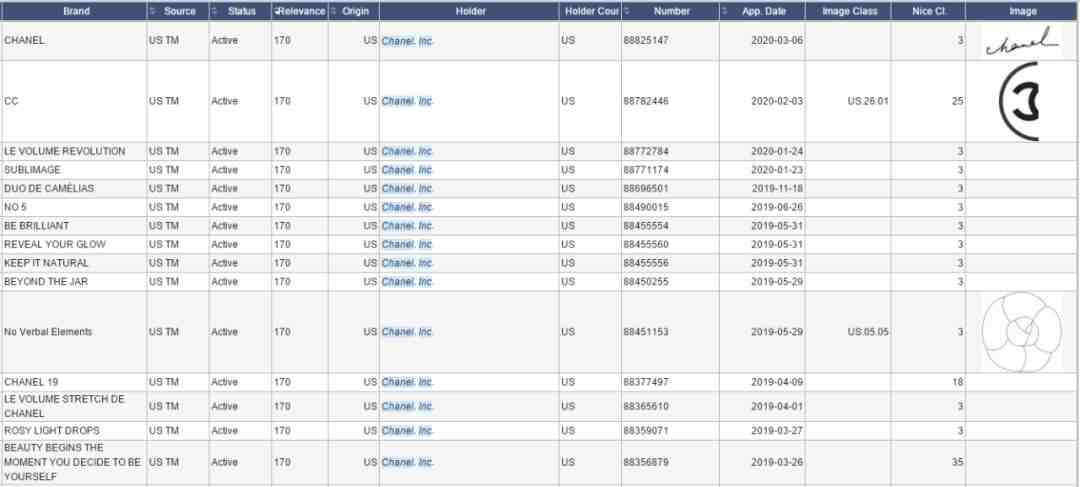Viewport: 1080px width, 487px height.
Task: Select the Image Class column header
Action: pos(848,12)
